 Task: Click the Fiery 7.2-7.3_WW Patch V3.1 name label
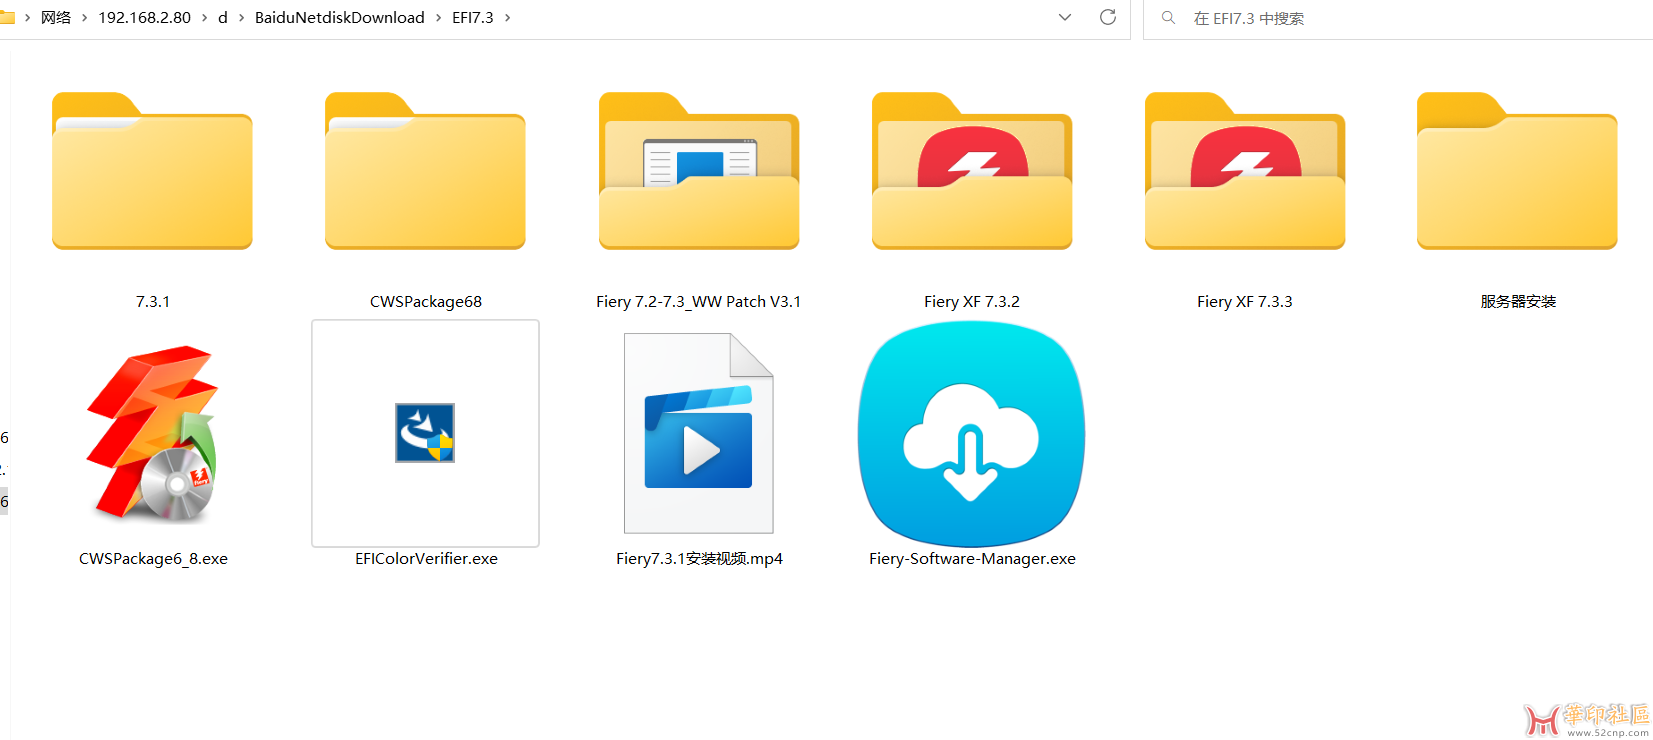coord(699,302)
